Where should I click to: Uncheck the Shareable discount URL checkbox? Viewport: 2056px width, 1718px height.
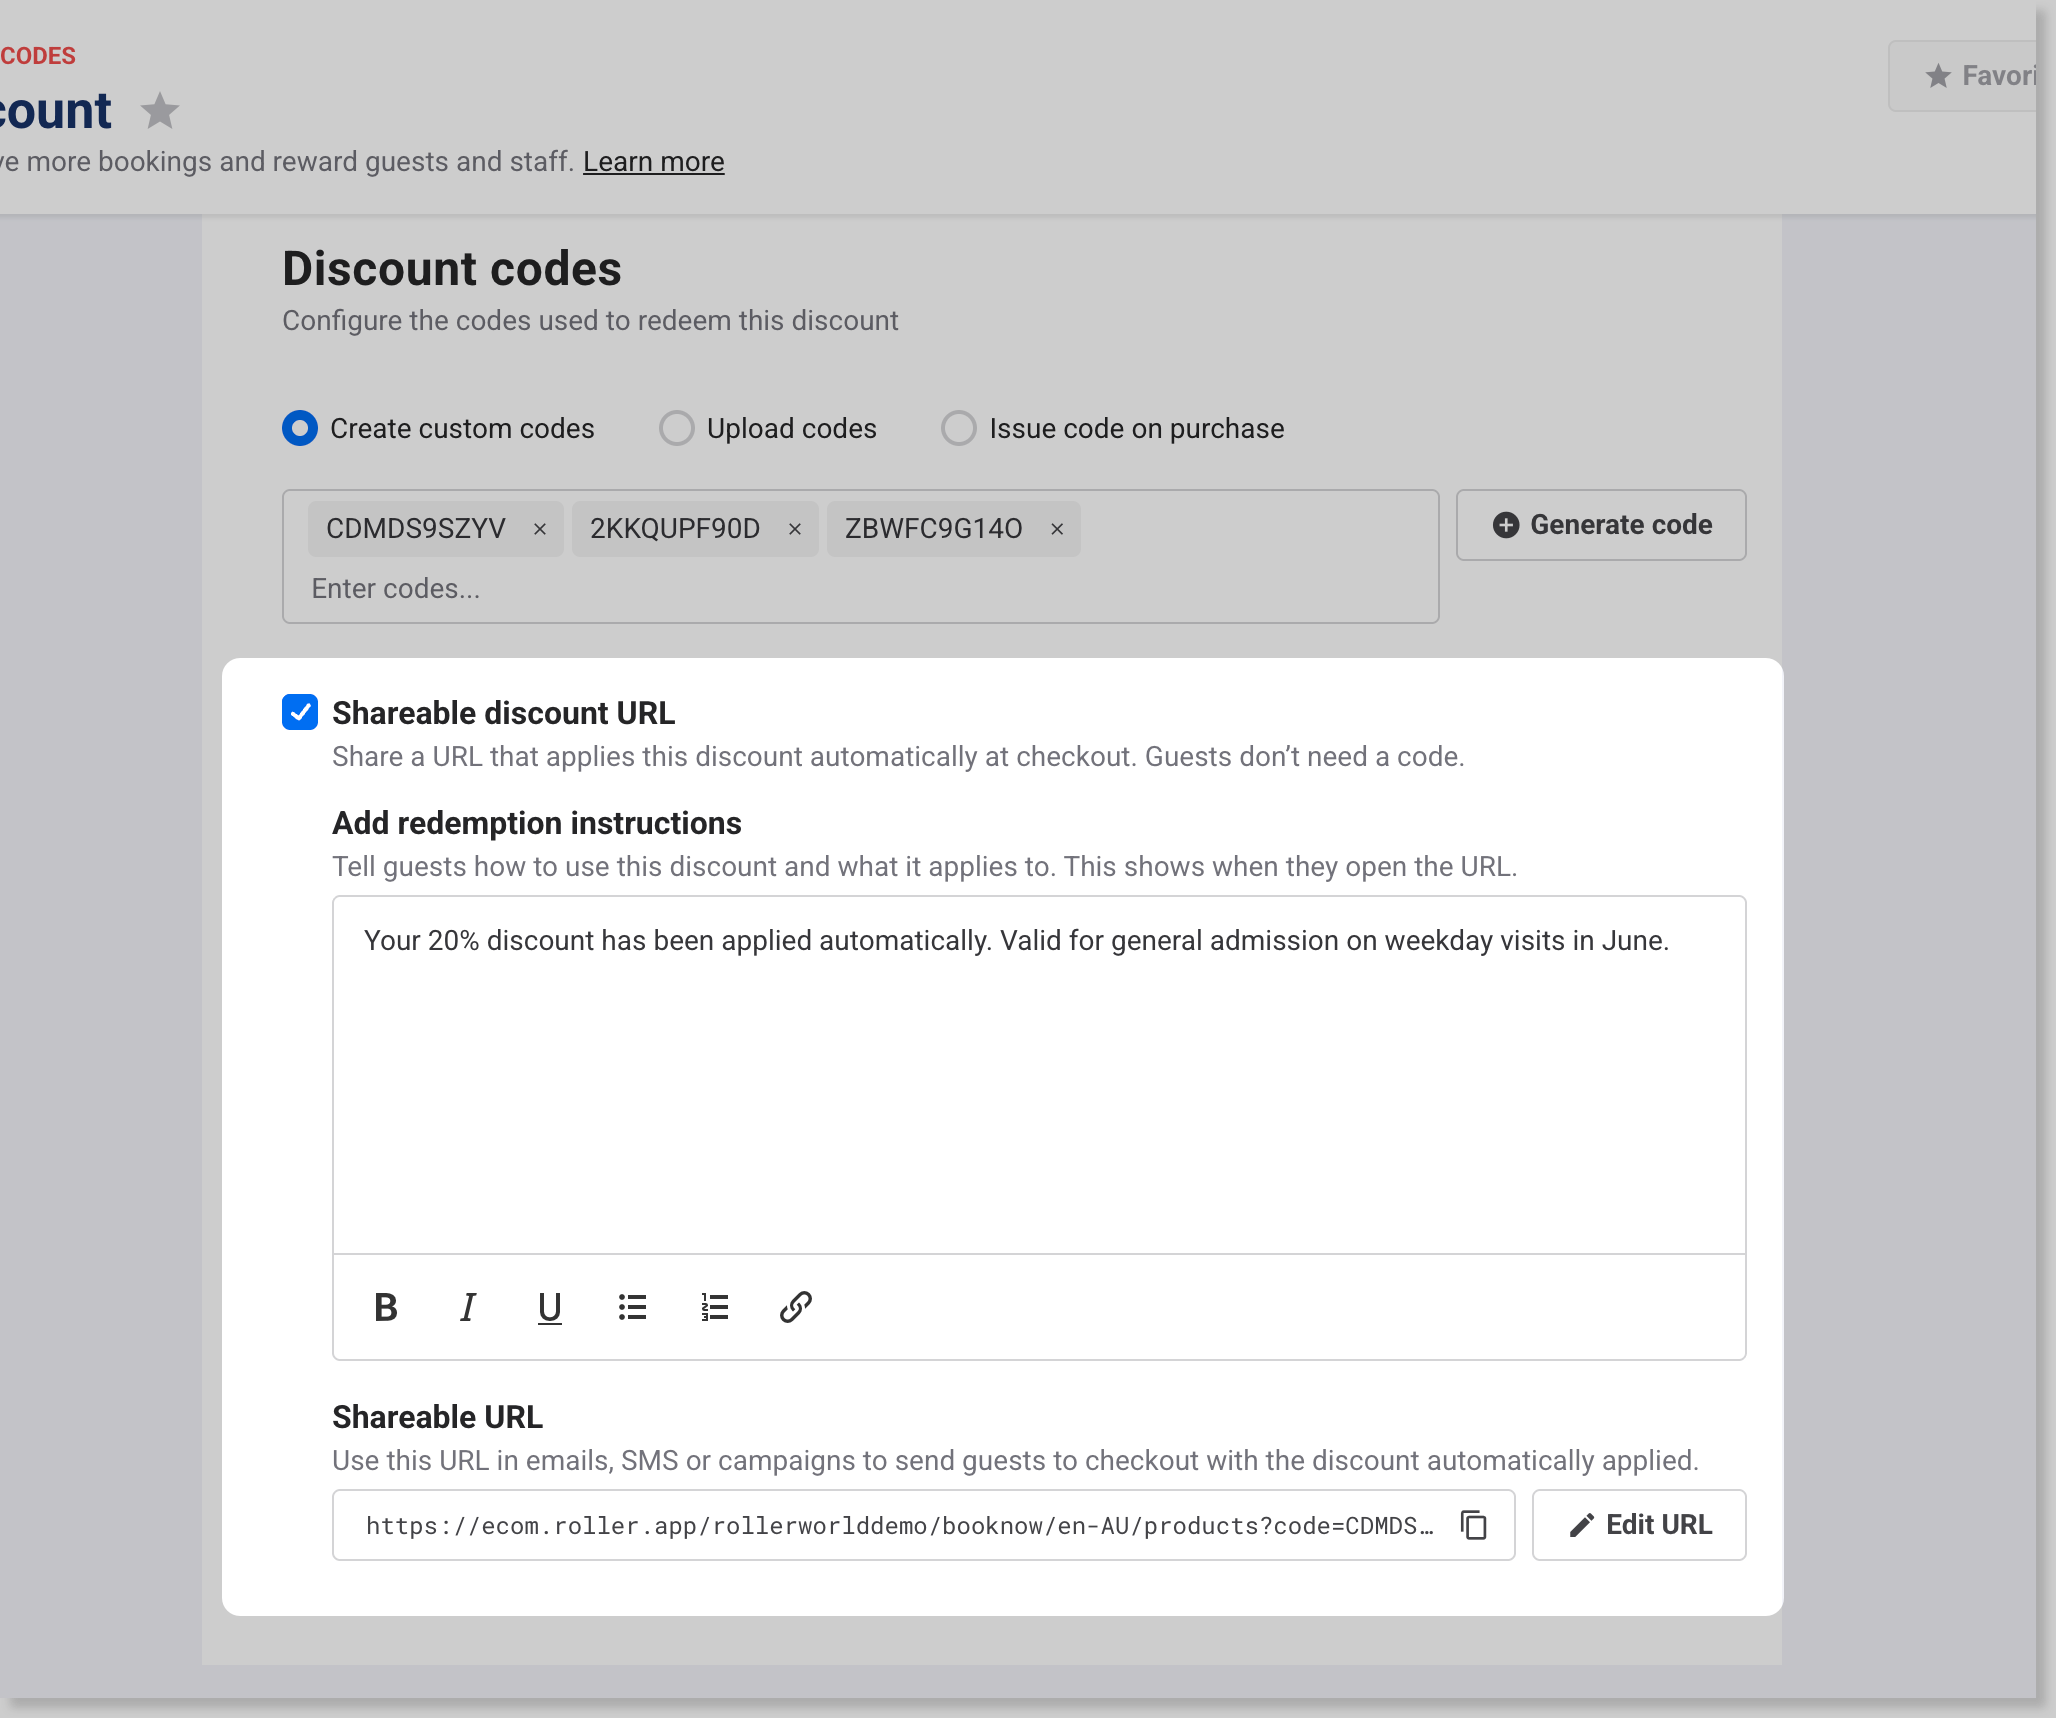click(x=300, y=712)
